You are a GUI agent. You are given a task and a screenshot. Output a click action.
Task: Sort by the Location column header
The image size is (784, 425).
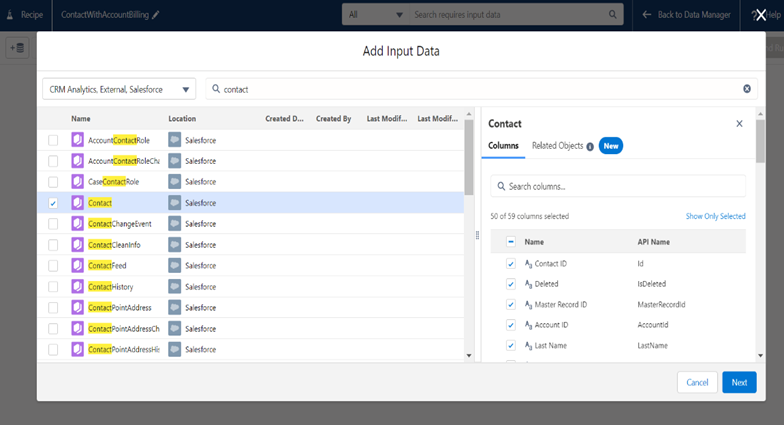[182, 118]
